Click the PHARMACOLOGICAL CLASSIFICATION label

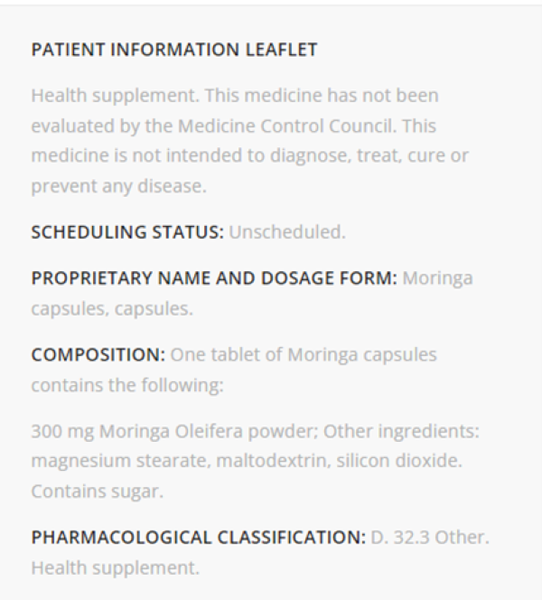point(198,537)
